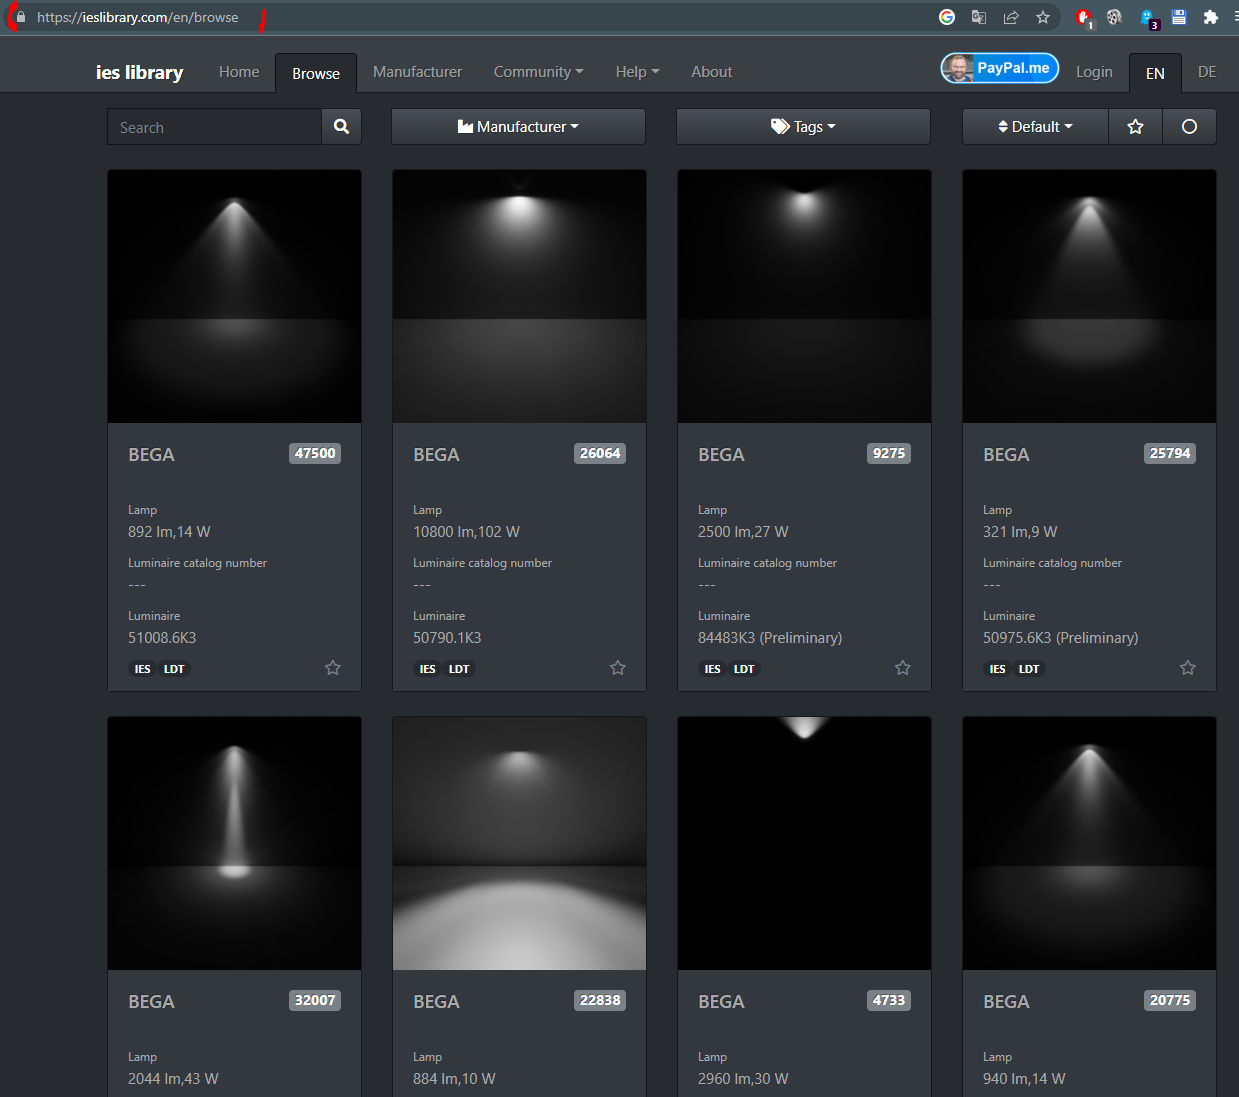Open the BEGA 26064 light preview thumbnail
This screenshot has width=1239, height=1097.
(x=519, y=296)
